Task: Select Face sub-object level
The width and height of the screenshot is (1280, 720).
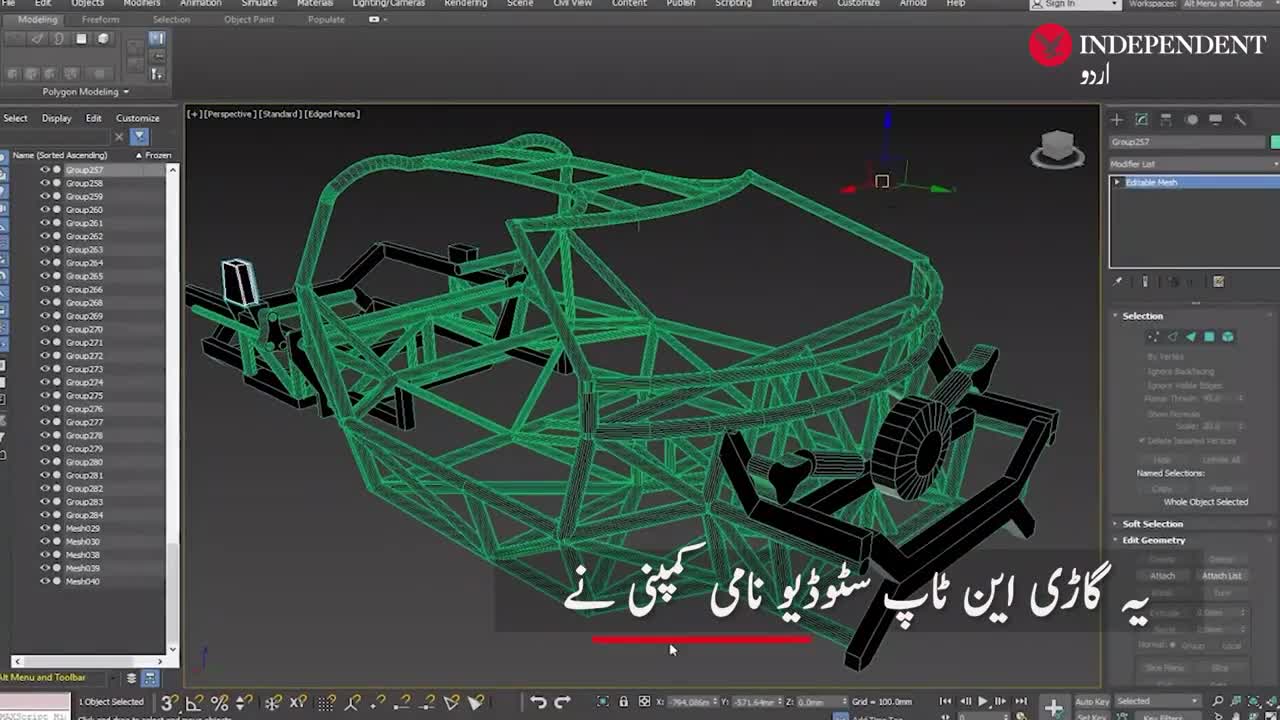Action: tap(1191, 337)
